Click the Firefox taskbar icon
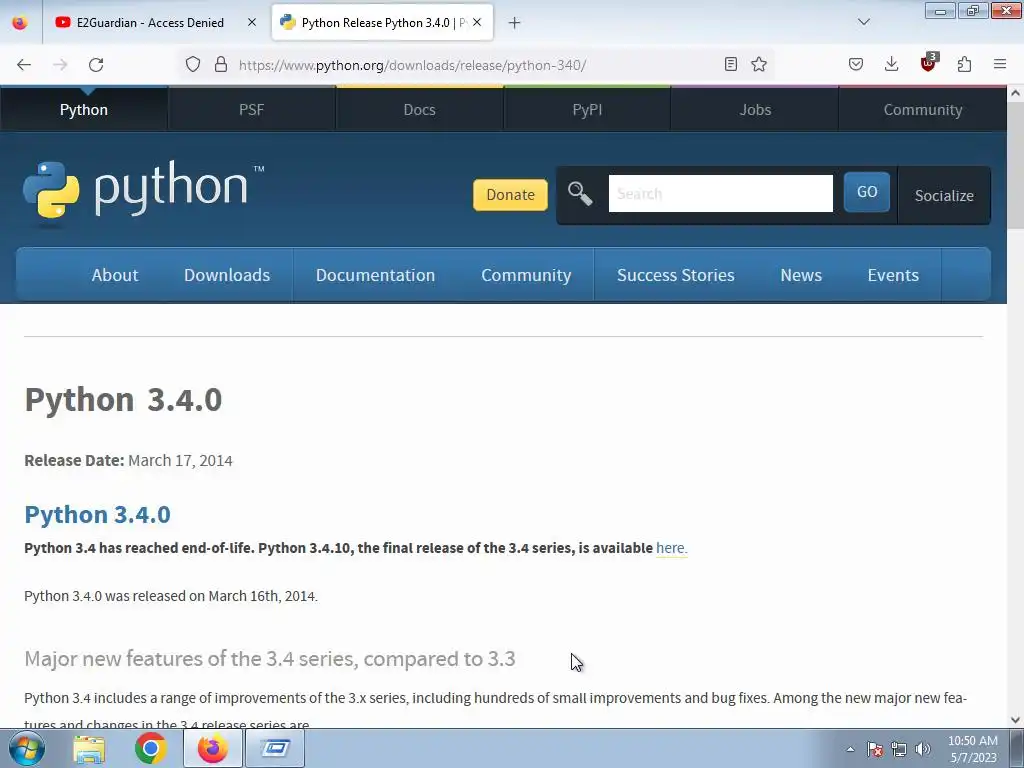 click(212, 748)
